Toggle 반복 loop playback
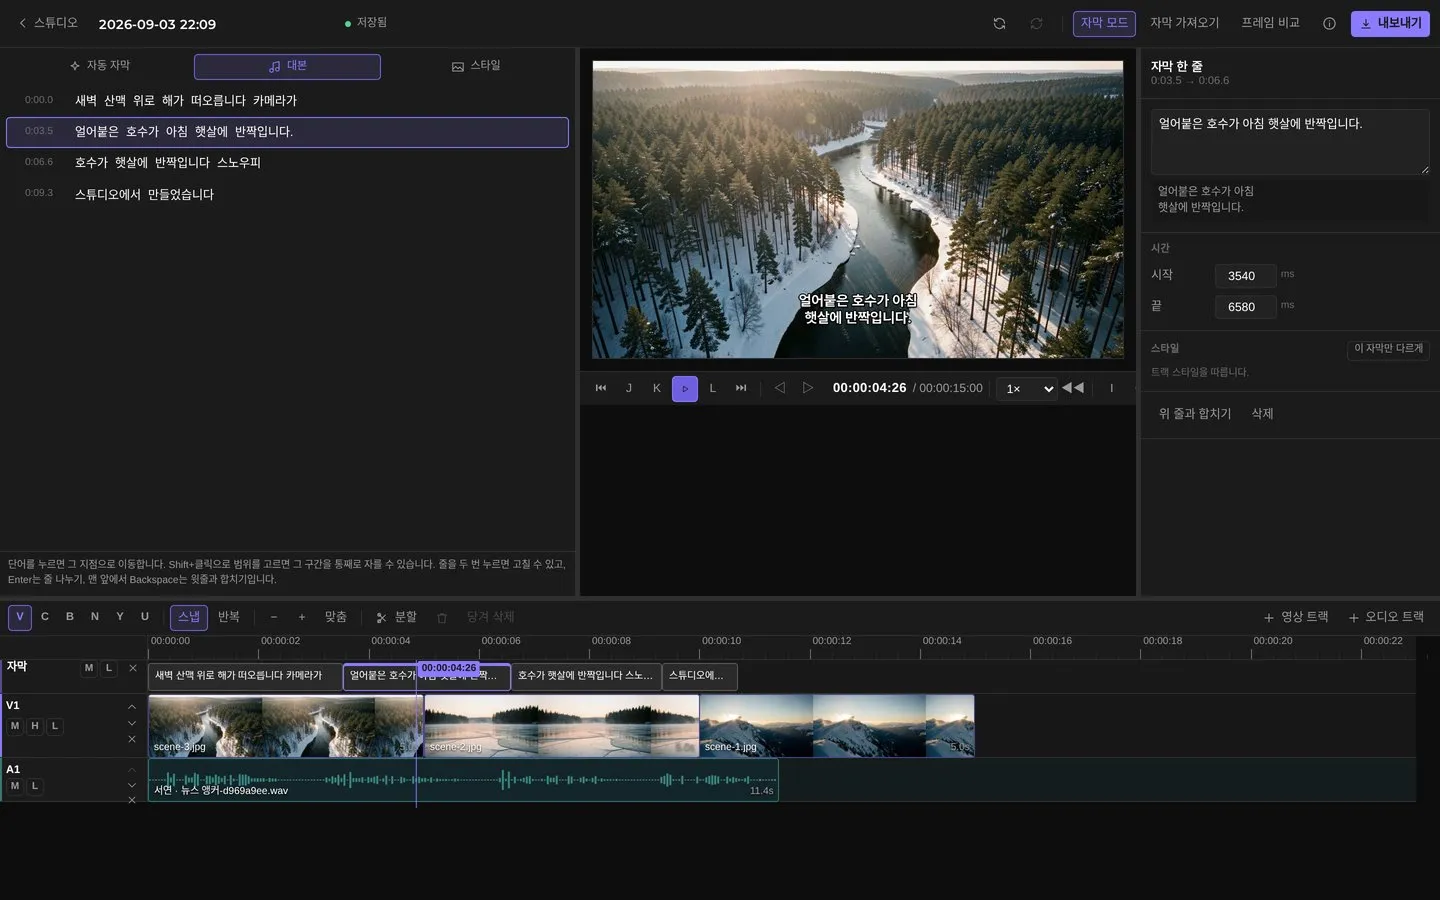The width and height of the screenshot is (1440, 900). 229,617
